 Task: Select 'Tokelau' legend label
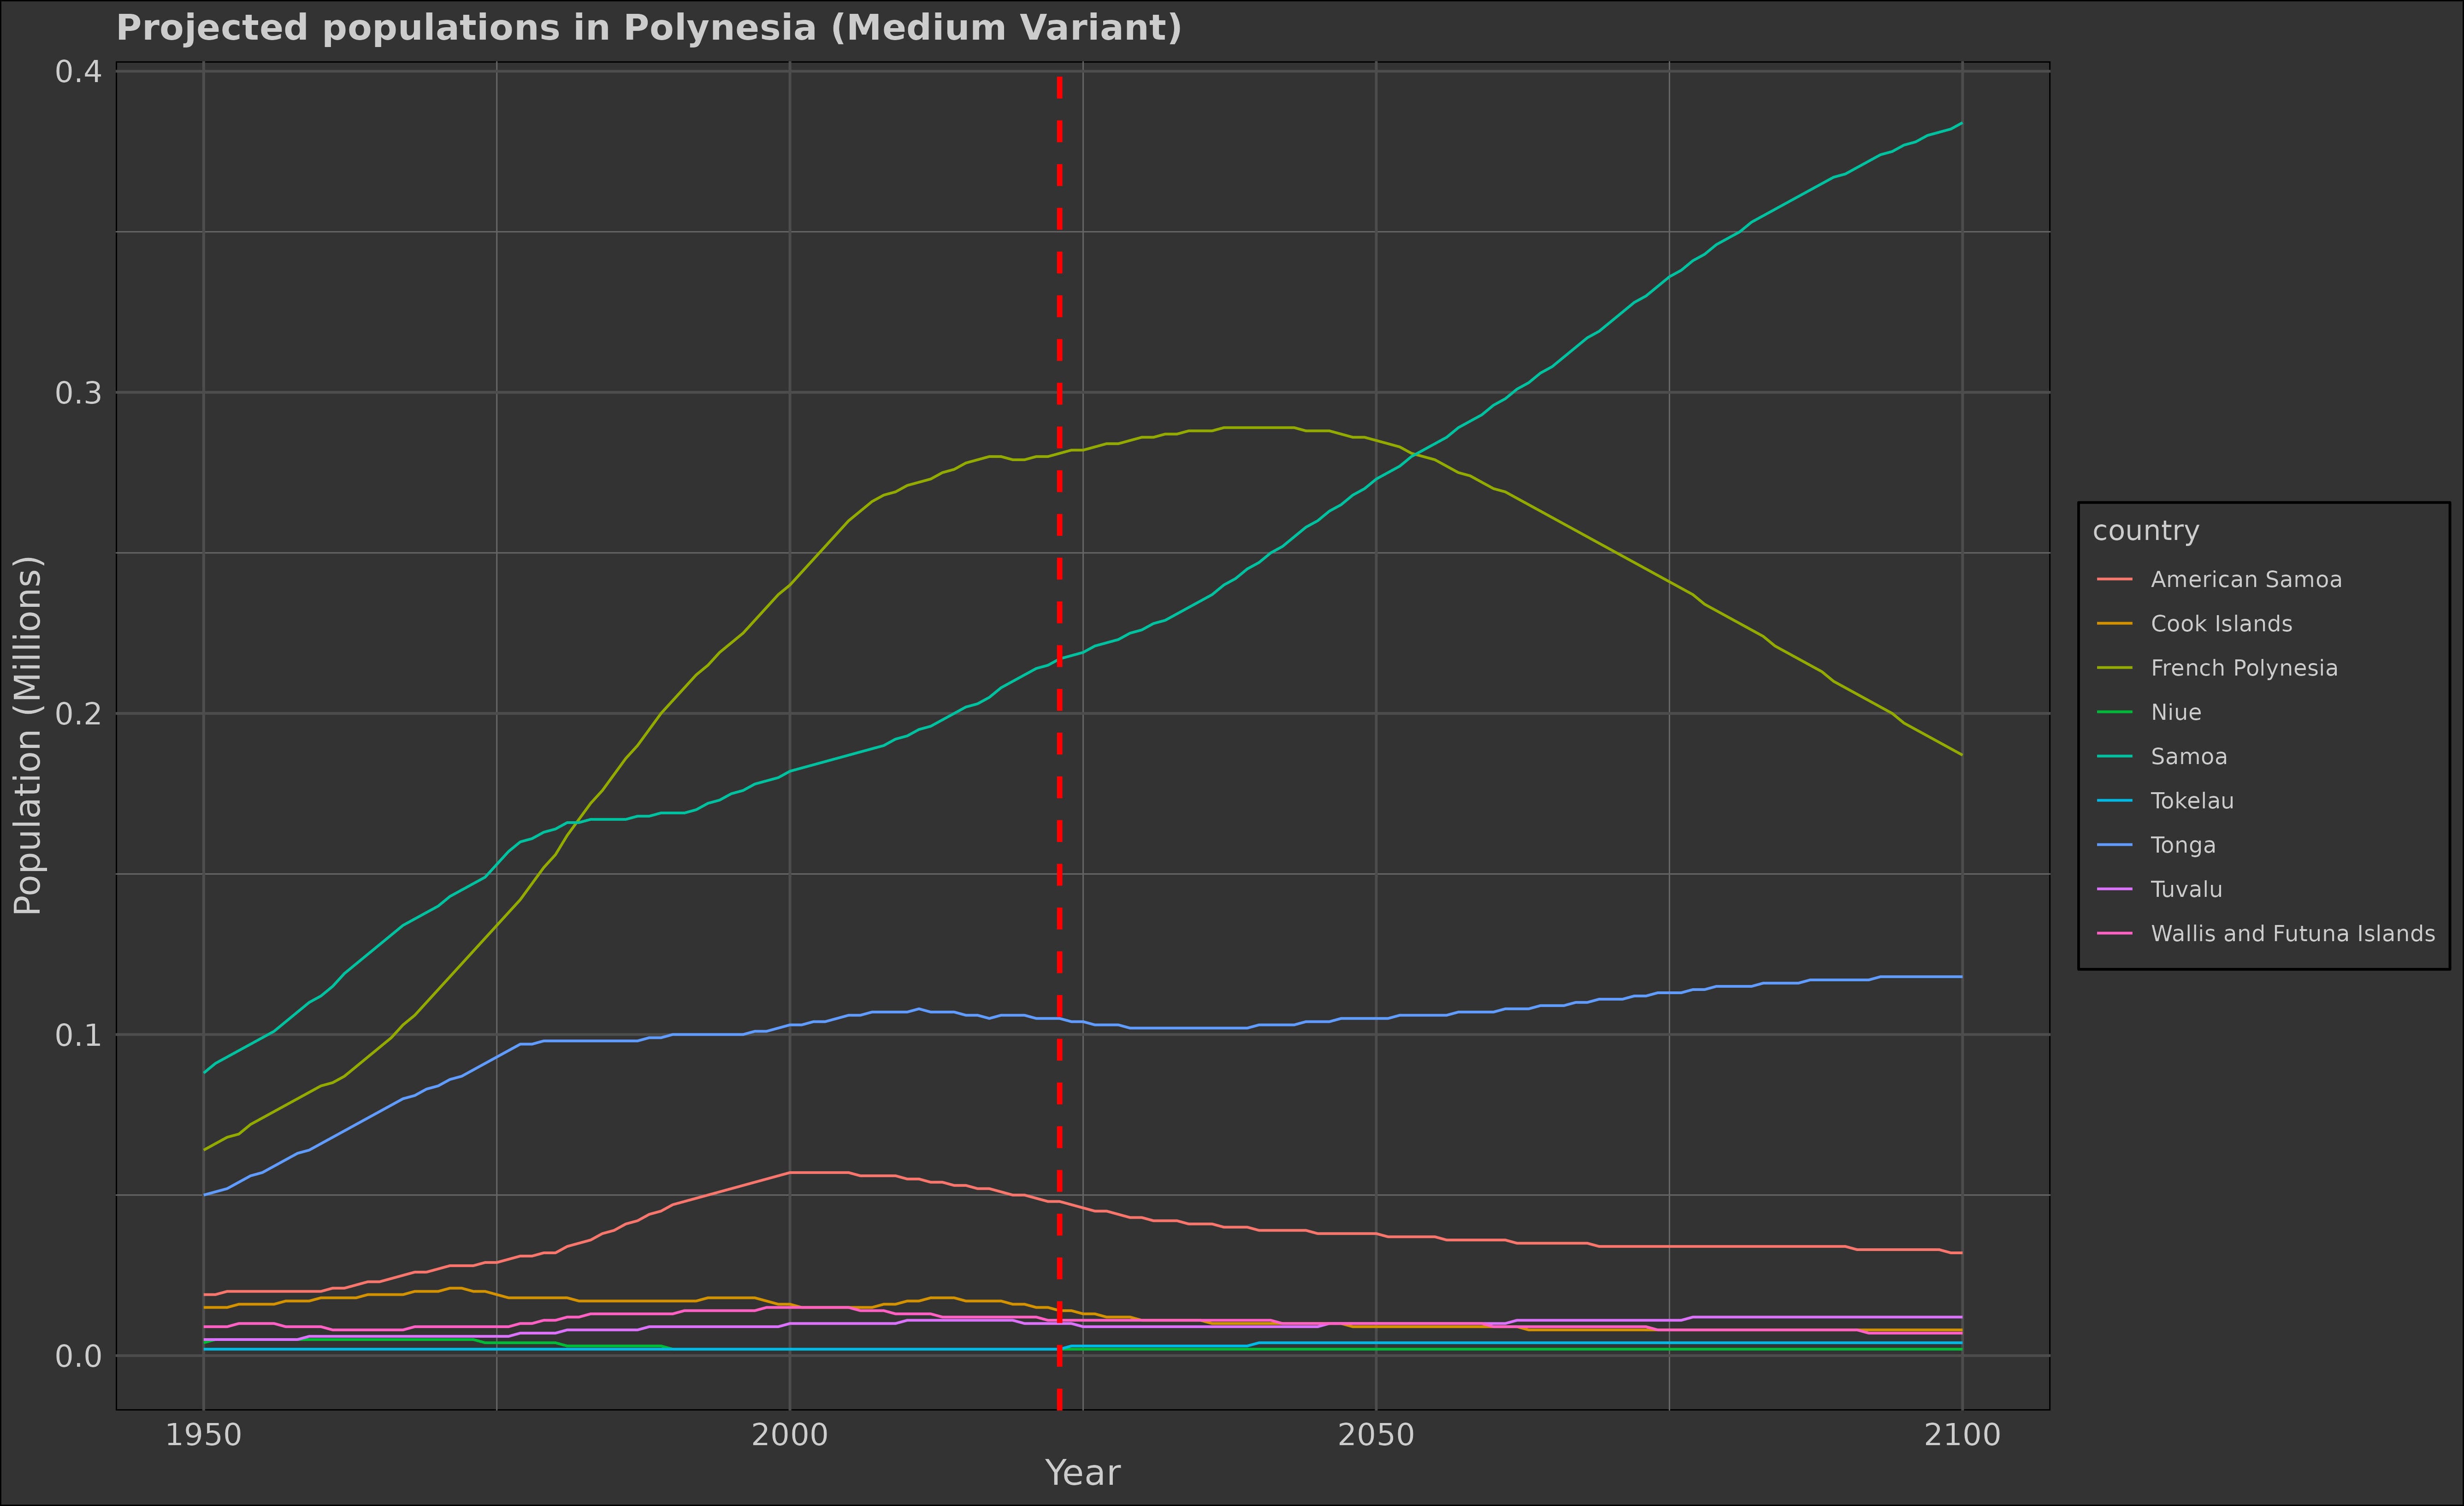pyautogui.click(x=2192, y=801)
